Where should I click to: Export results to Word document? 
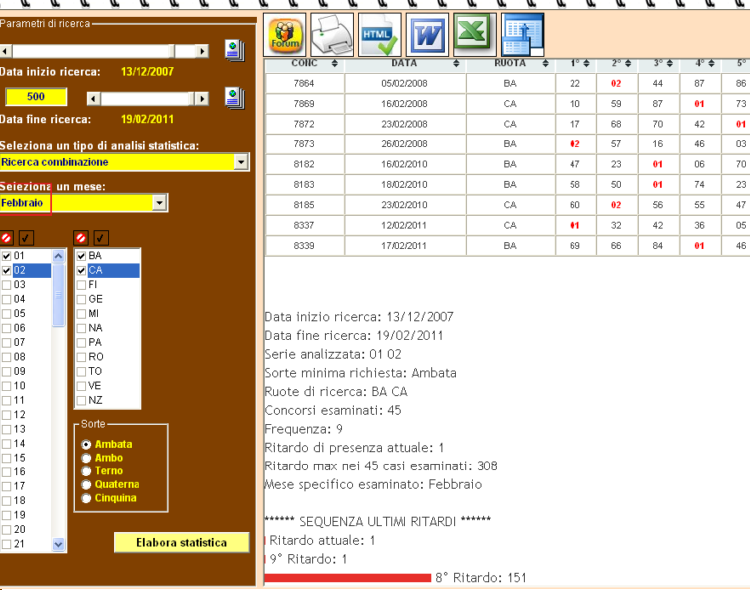click(427, 36)
